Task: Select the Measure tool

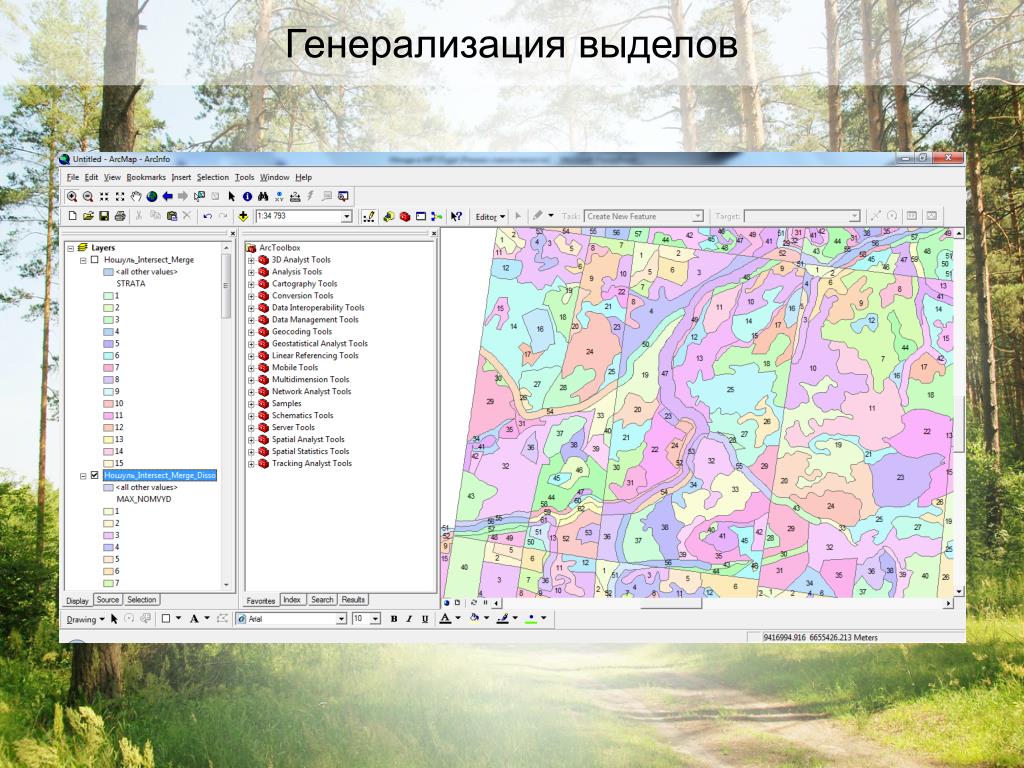Action: coord(295,196)
